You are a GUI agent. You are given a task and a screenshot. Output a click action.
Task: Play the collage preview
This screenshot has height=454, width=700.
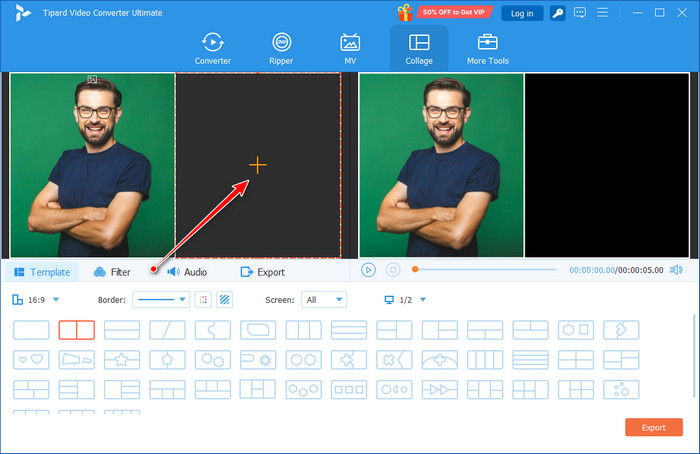pyautogui.click(x=368, y=270)
